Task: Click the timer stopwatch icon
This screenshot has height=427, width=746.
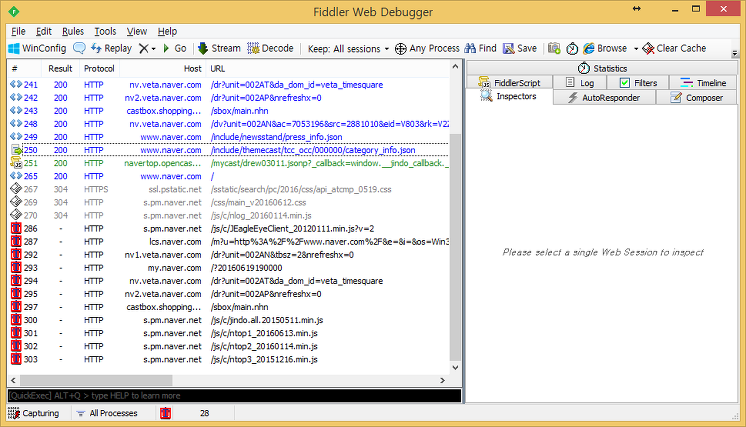Action: [x=572, y=49]
